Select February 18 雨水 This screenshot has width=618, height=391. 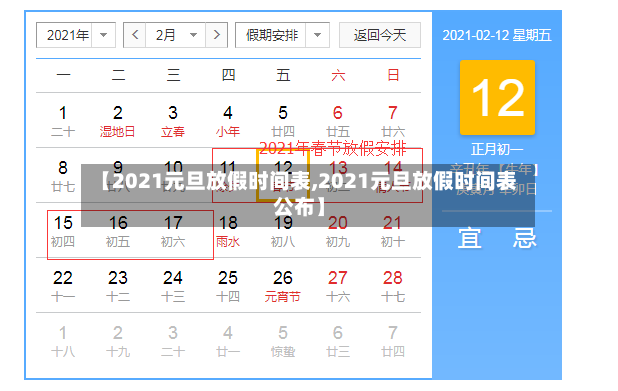click(228, 231)
